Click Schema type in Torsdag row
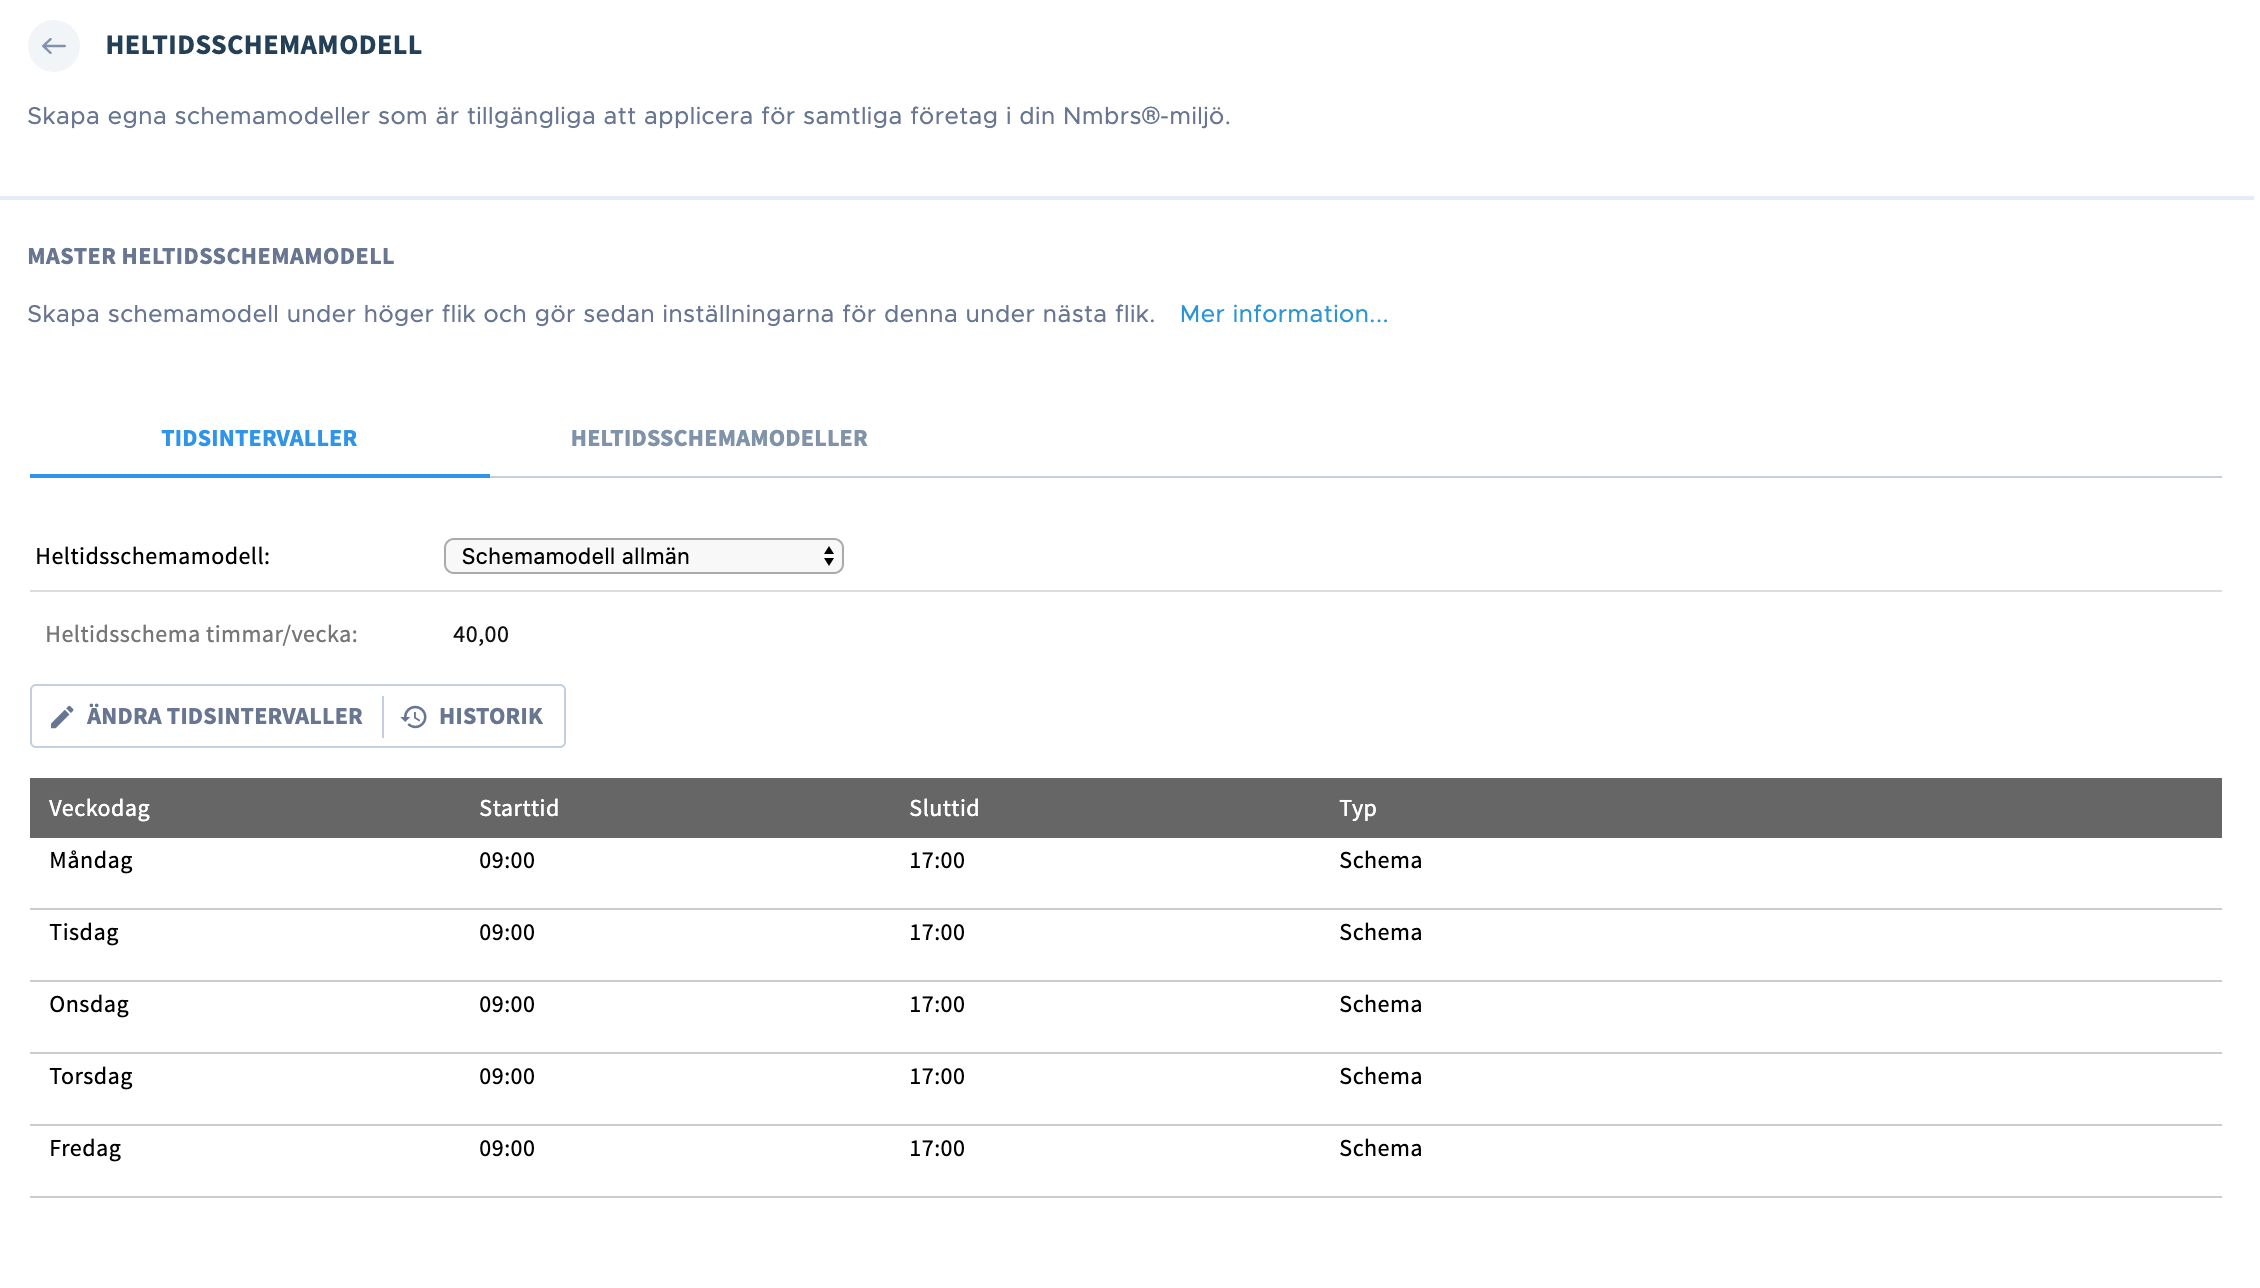This screenshot has height=1288, width=2260. point(1380,1076)
